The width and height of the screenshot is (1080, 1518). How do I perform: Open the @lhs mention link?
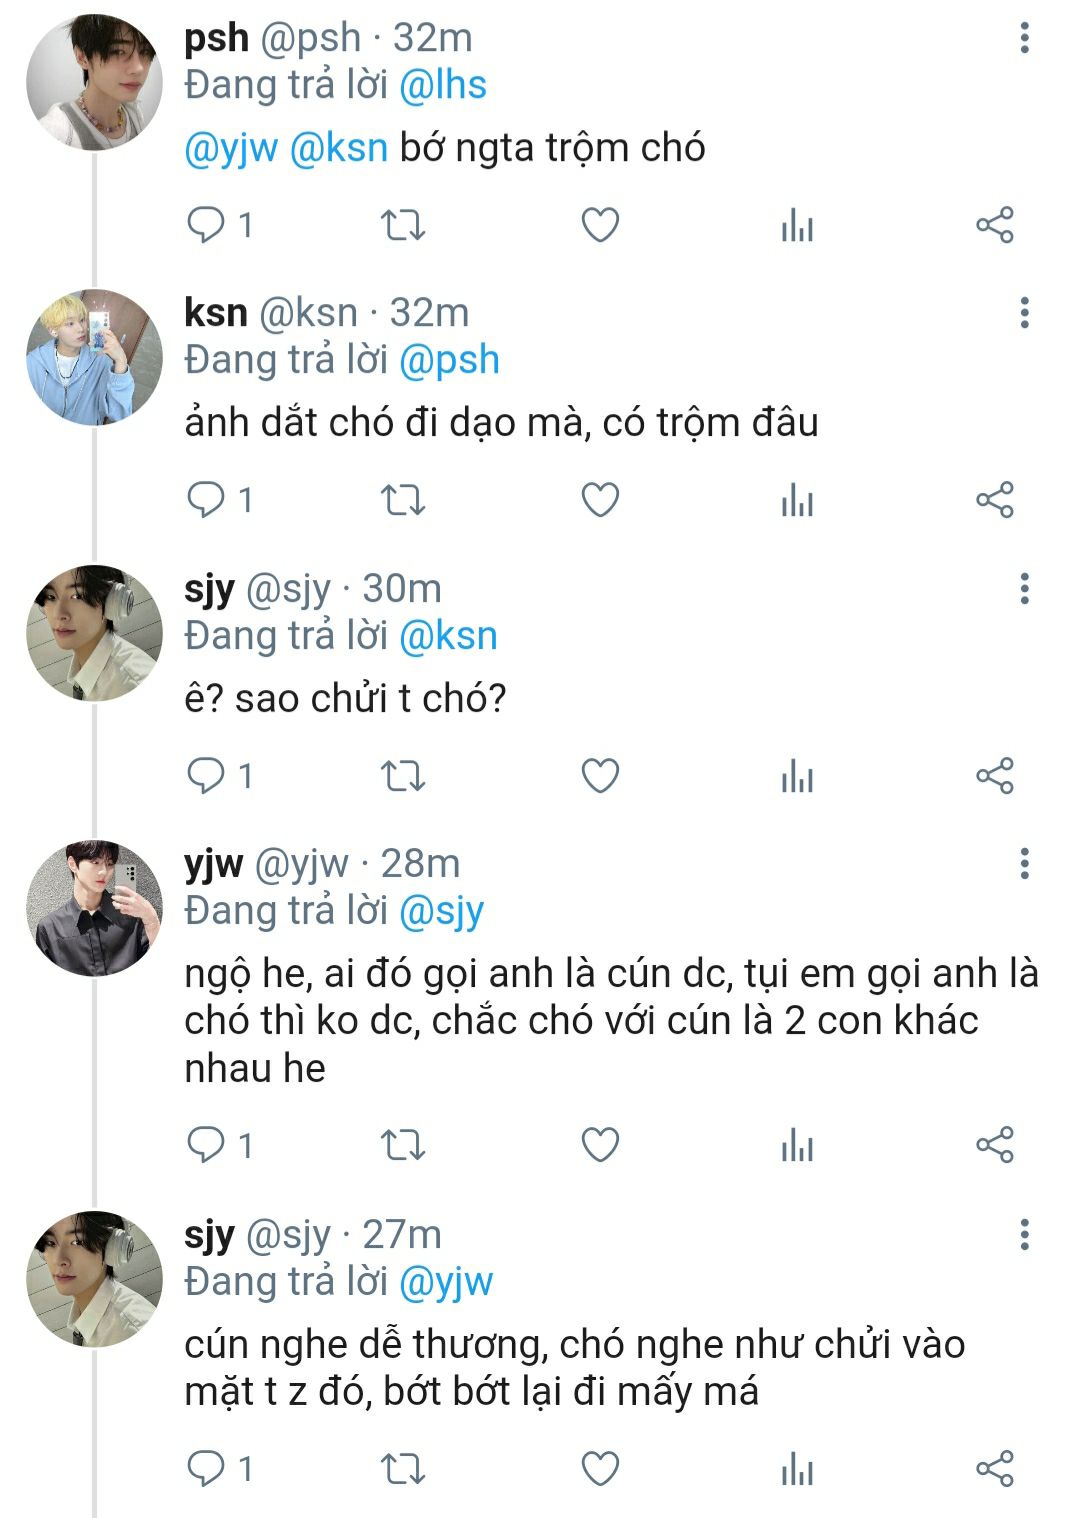(x=442, y=85)
